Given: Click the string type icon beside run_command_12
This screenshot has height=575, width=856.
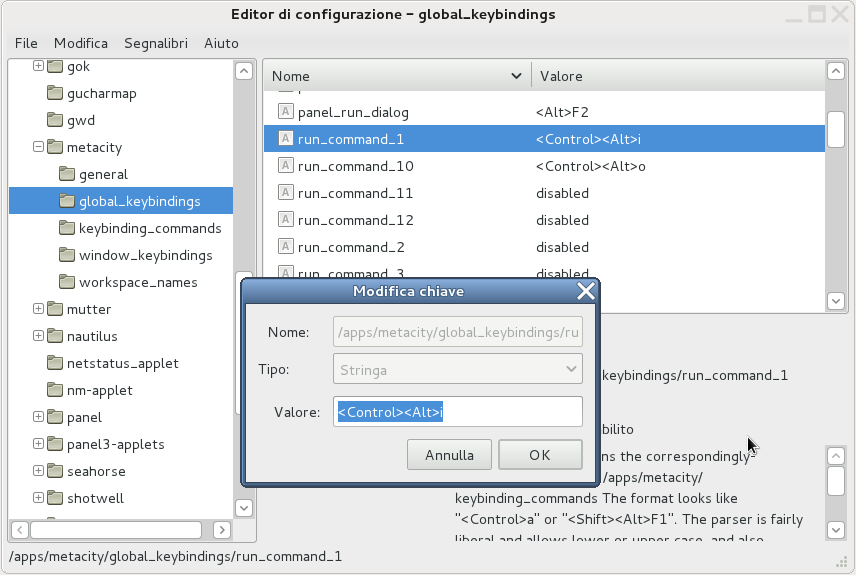Looking at the screenshot, I should pyautogui.click(x=285, y=220).
